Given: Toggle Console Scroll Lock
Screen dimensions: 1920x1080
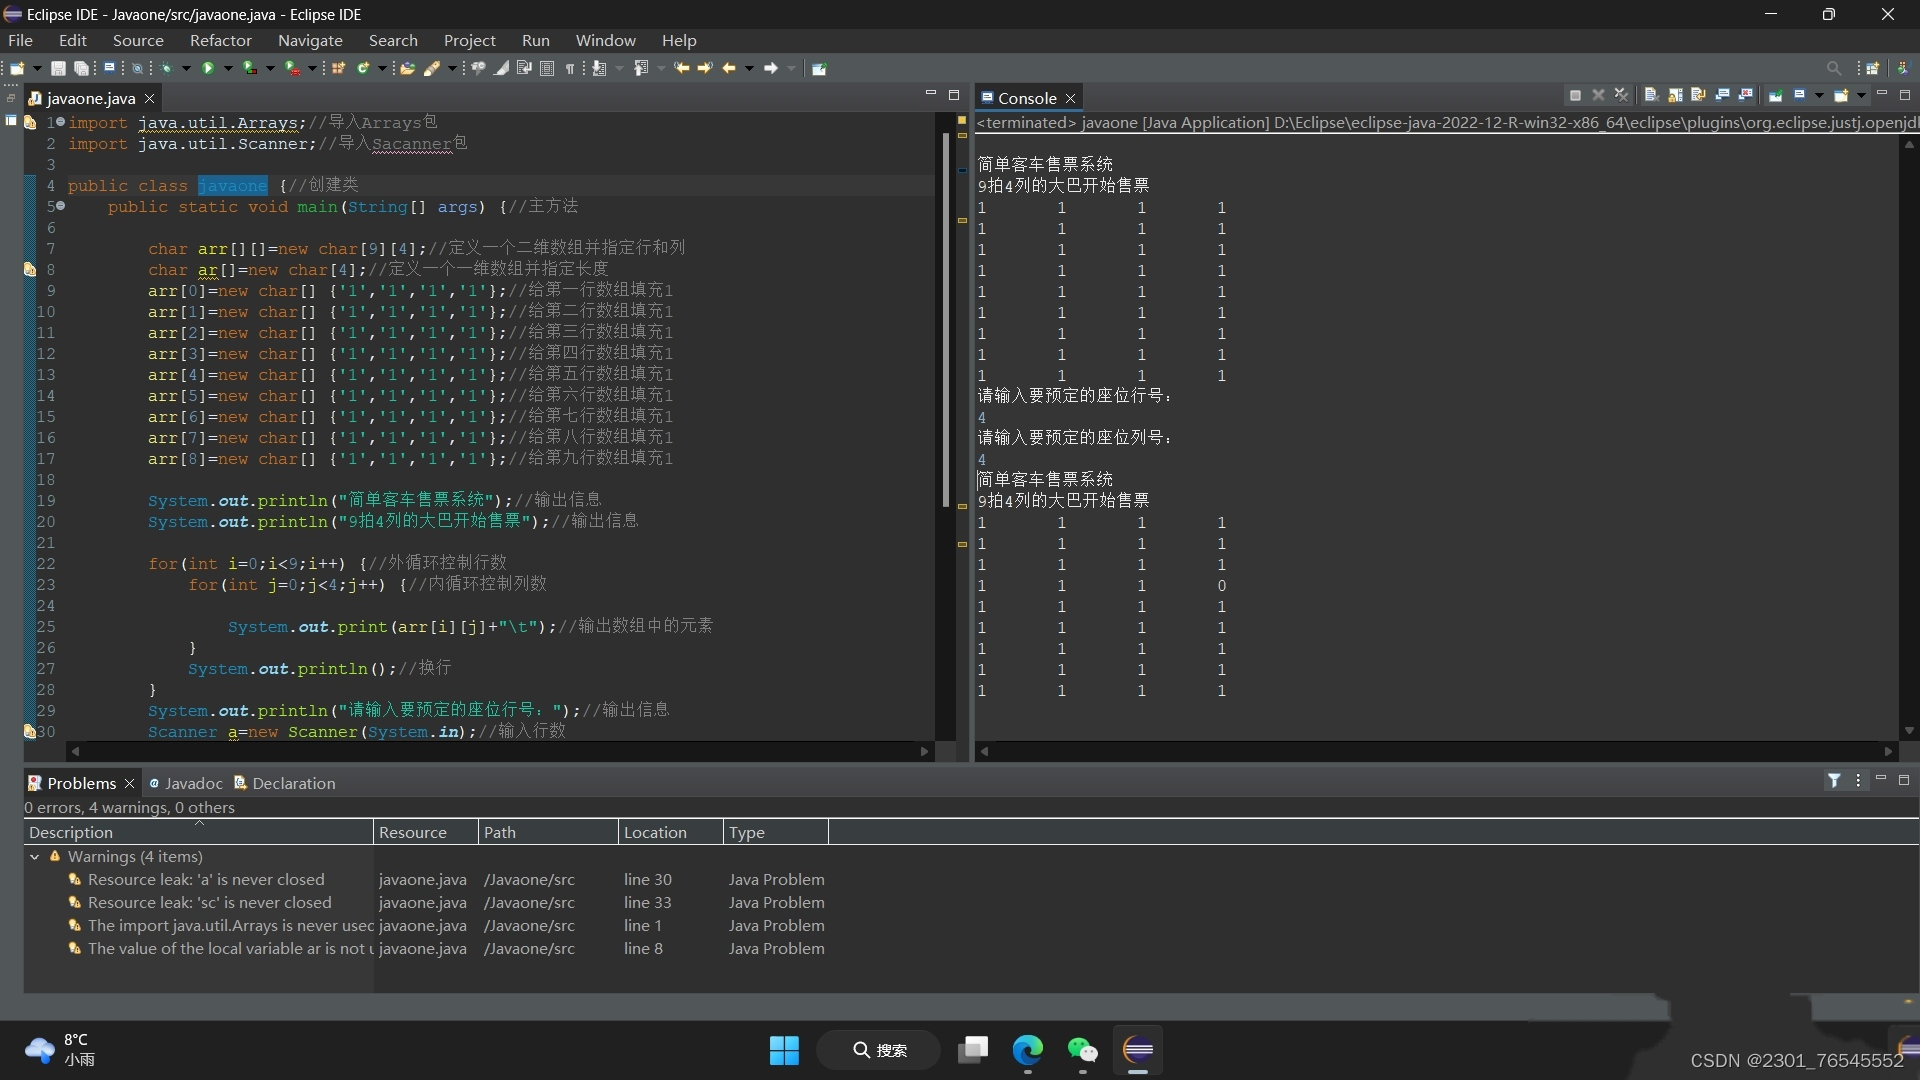Looking at the screenshot, I should [x=1675, y=95].
